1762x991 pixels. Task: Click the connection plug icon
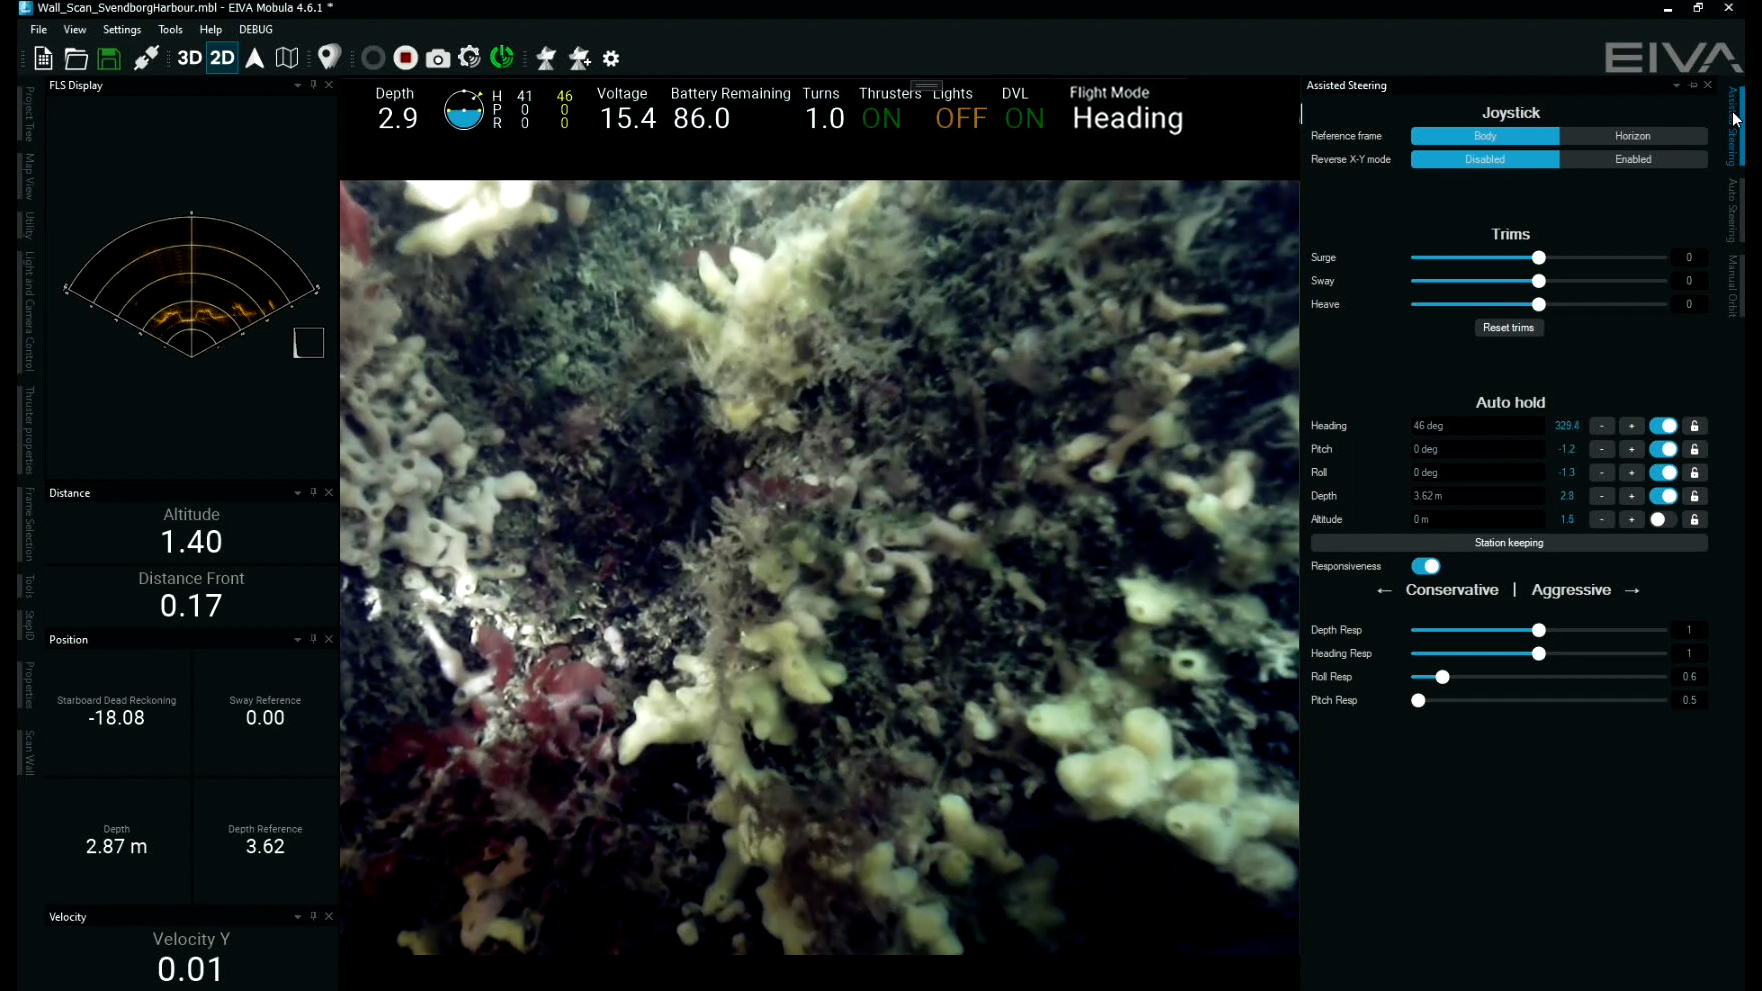[x=146, y=59]
